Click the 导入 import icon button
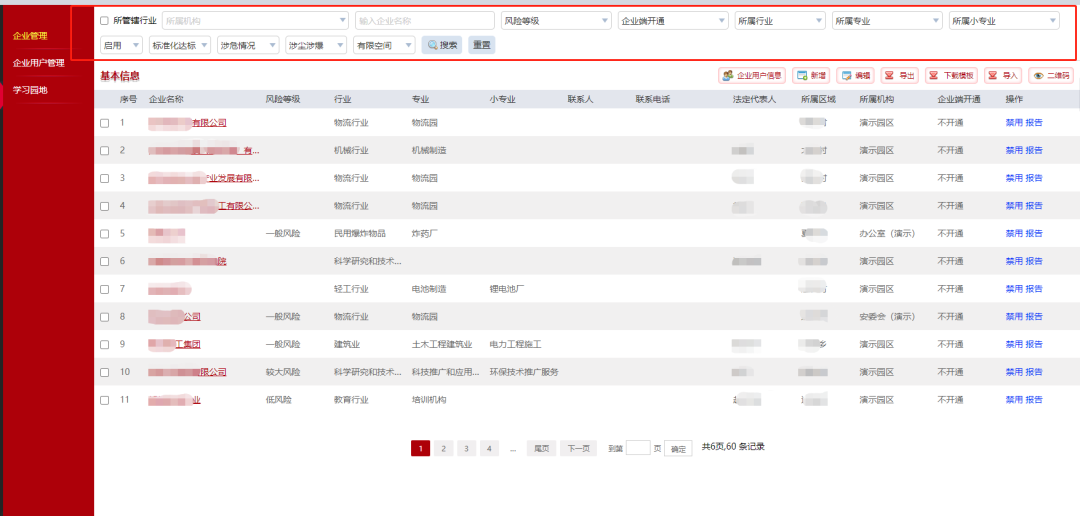Viewport: 1080px width, 516px height. [1003, 76]
